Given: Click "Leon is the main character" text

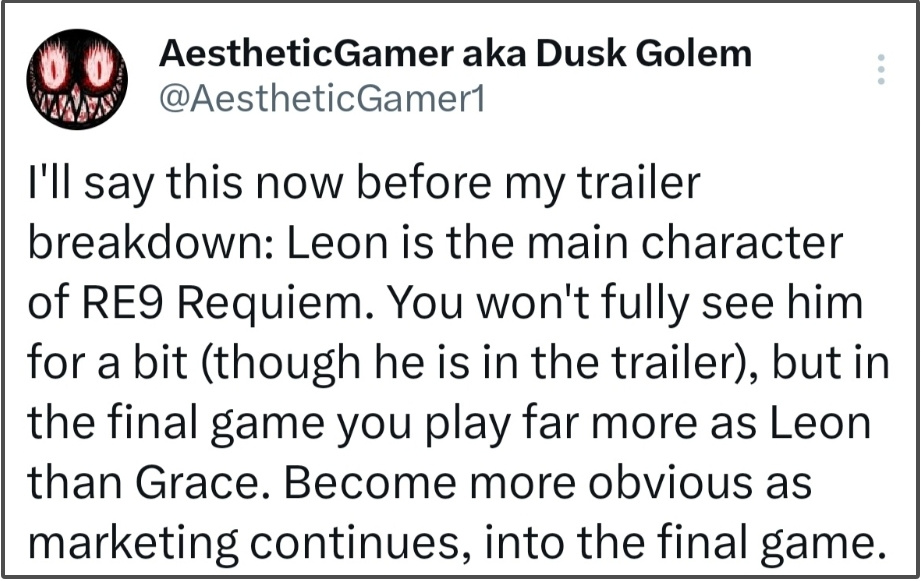Looking at the screenshot, I should [562, 244].
